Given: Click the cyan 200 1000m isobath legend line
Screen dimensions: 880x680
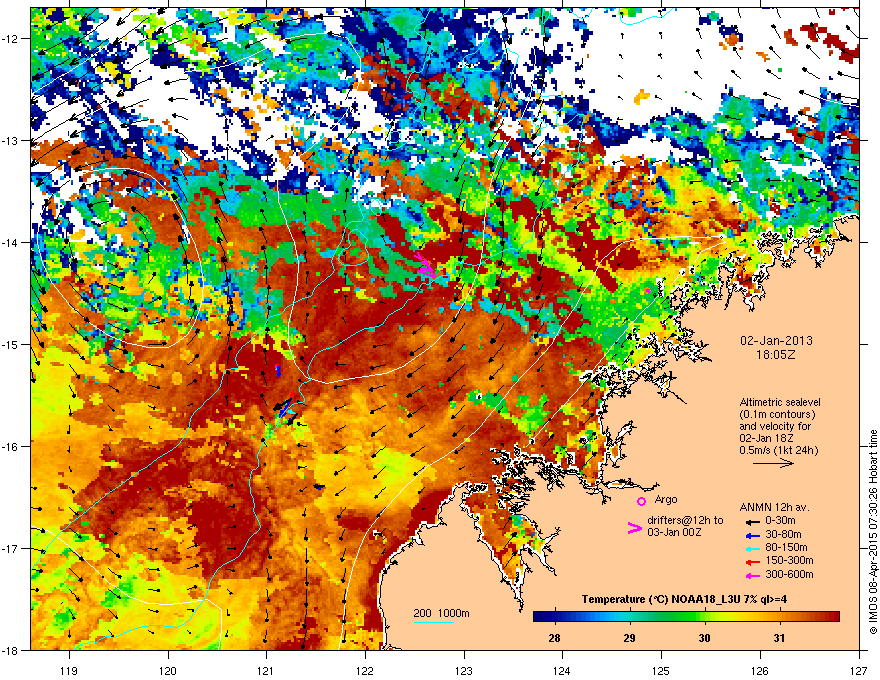Looking at the screenshot, I should (434, 622).
